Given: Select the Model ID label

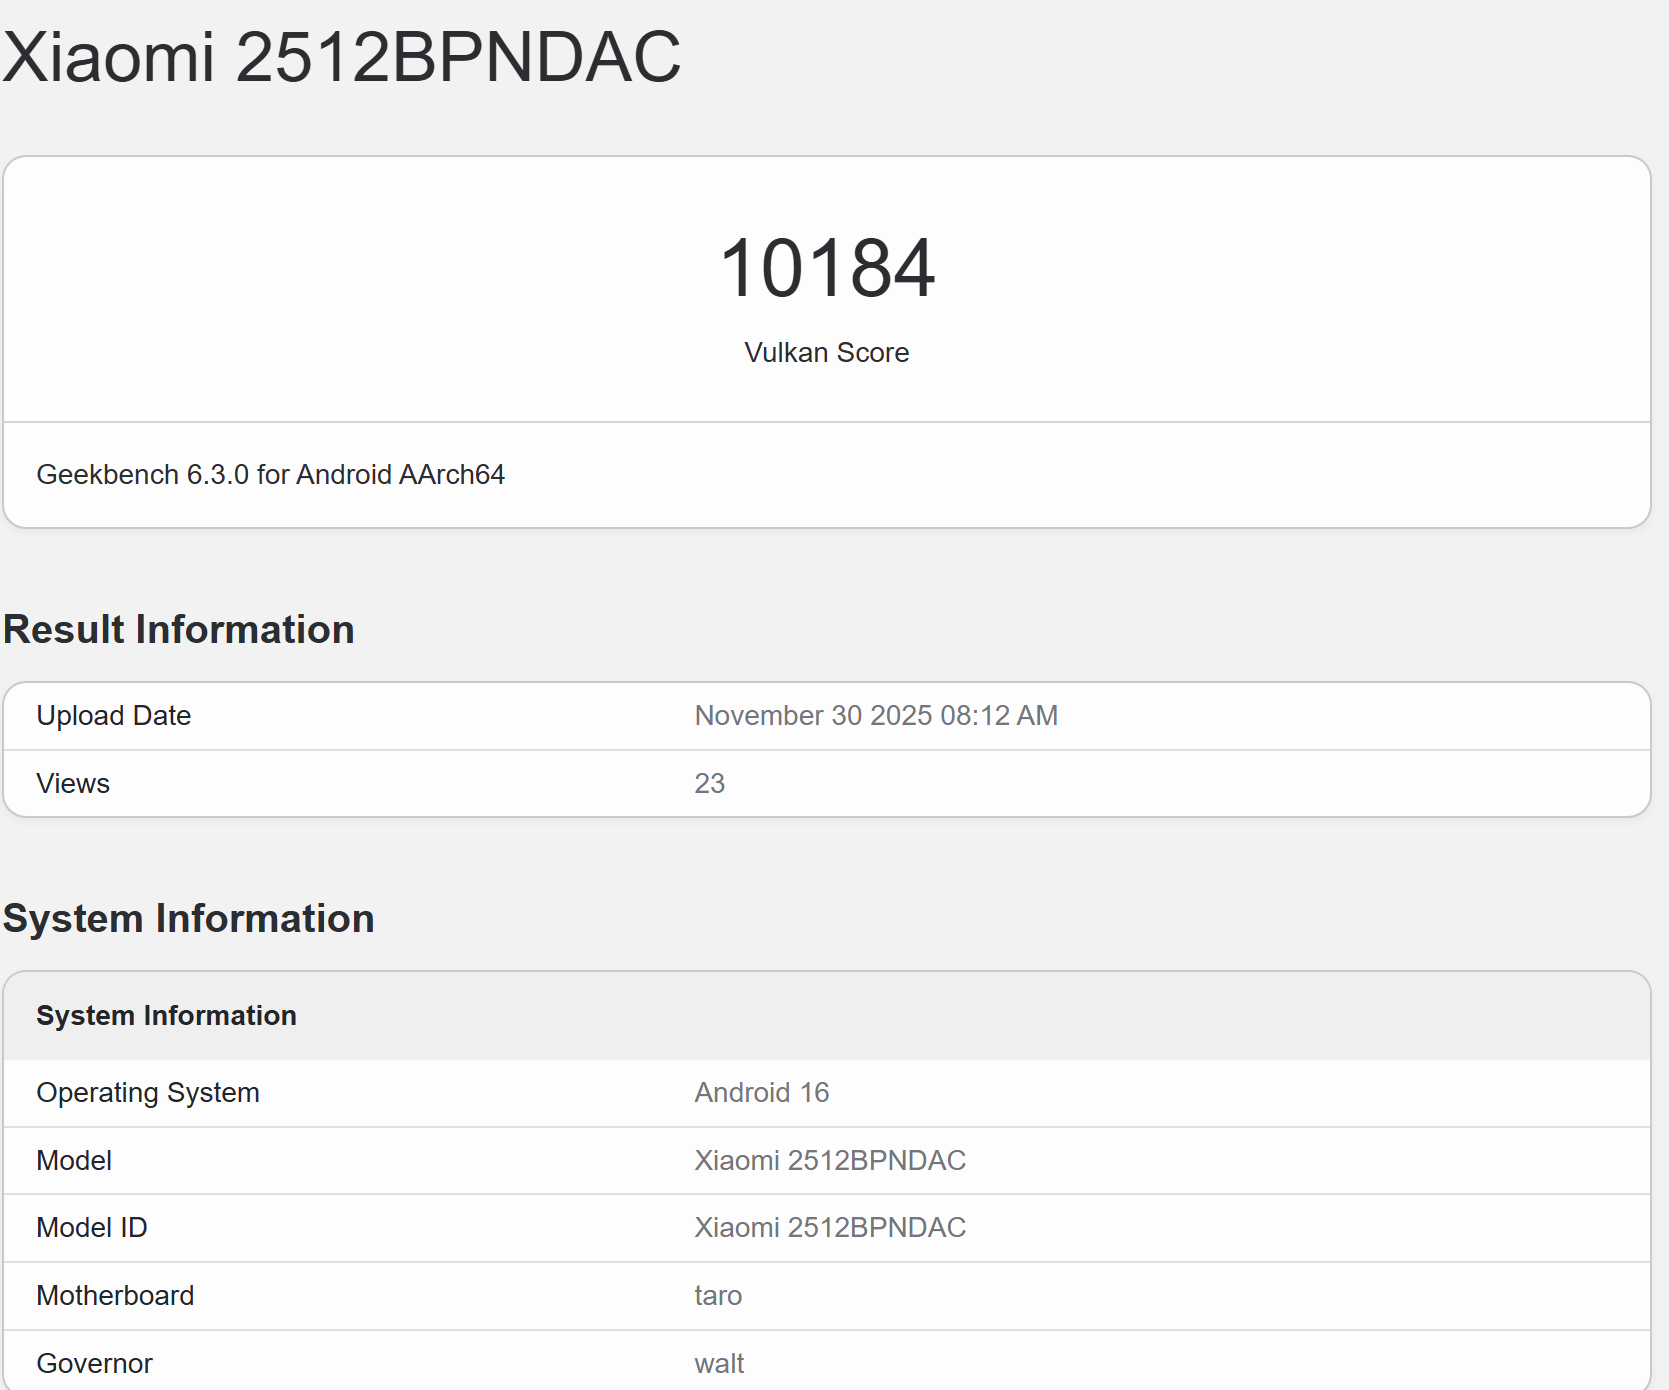Looking at the screenshot, I should 91,1227.
